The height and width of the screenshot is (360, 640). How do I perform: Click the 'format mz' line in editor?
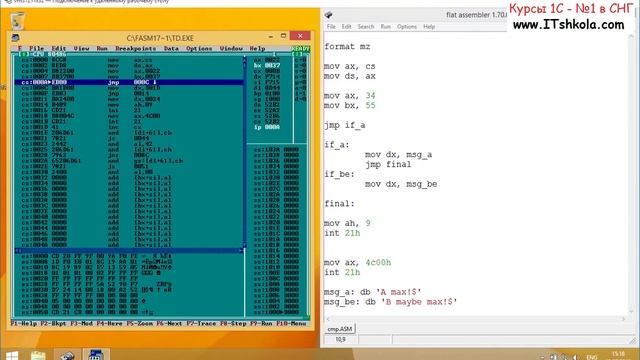[347, 47]
